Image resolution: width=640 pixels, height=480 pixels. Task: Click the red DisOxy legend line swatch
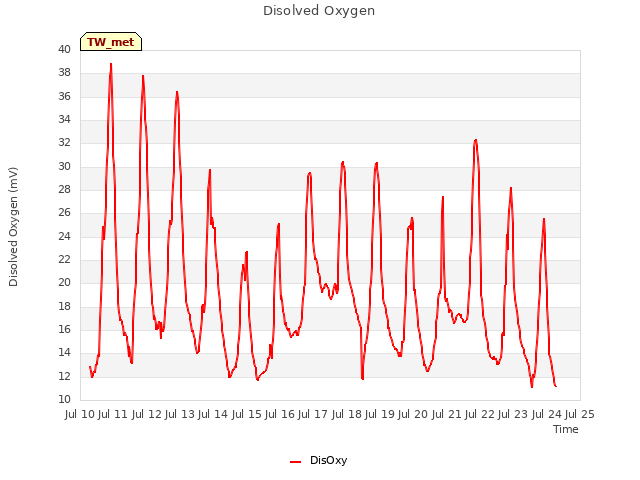[295, 462]
